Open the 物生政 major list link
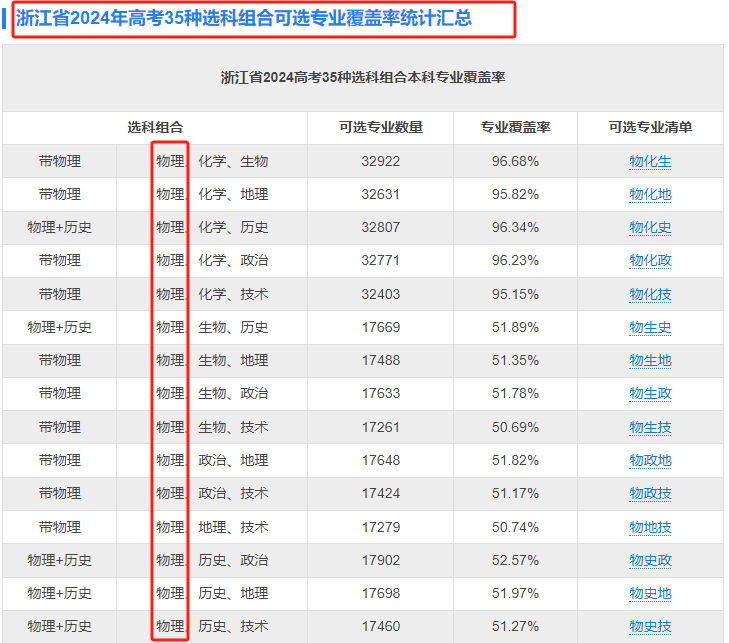 [x=650, y=393]
